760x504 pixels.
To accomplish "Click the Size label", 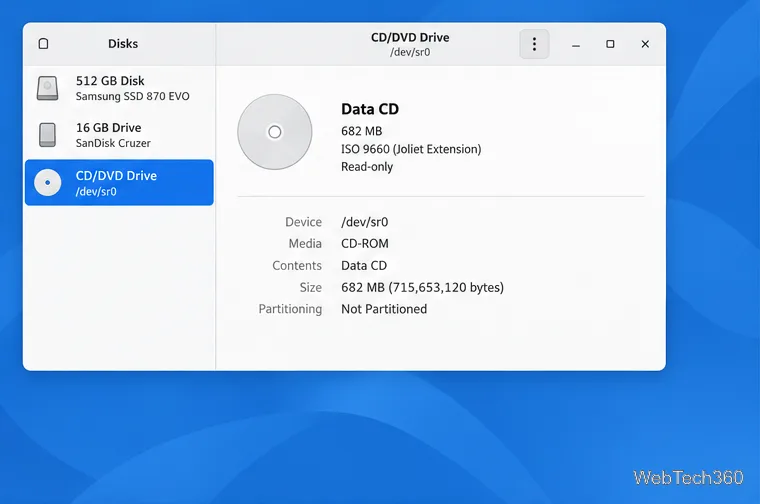I will tap(311, 287).
